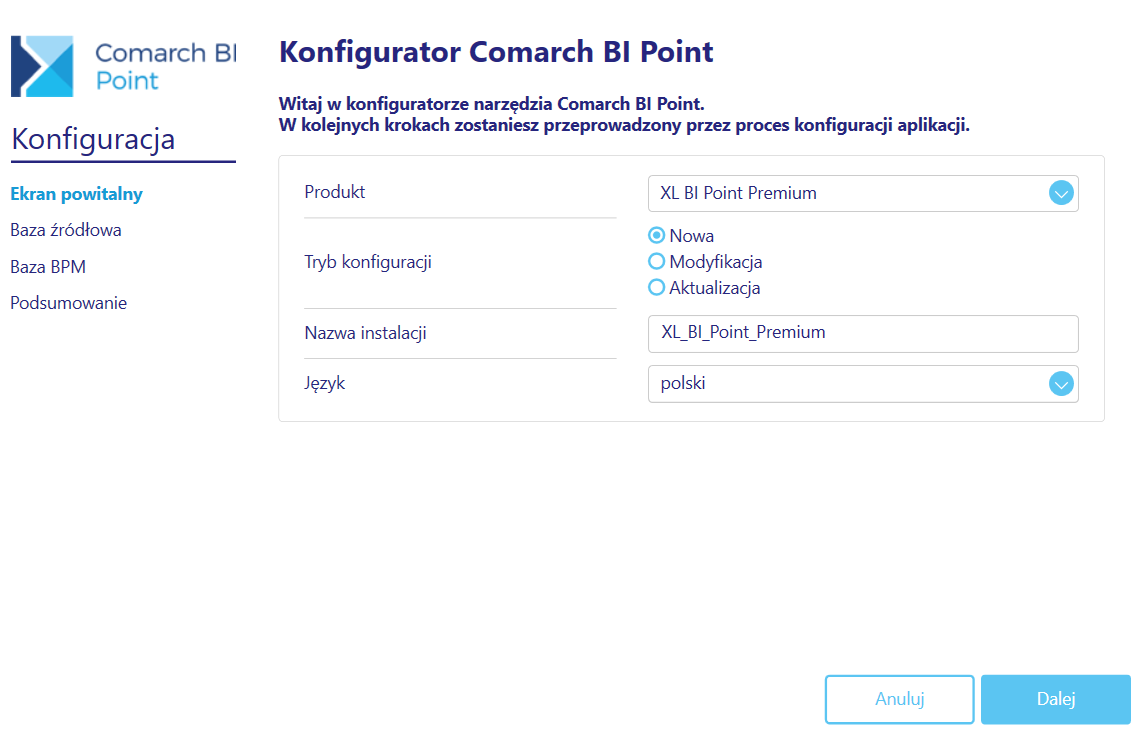Expand the Język combo box showing polski
Image resolution: width=1137 pixels, height=734 pixels.
coord(863,384)
